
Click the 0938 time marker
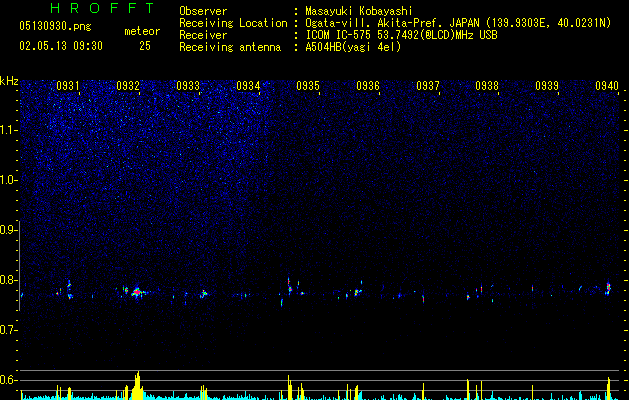click(x=487, y=85)
